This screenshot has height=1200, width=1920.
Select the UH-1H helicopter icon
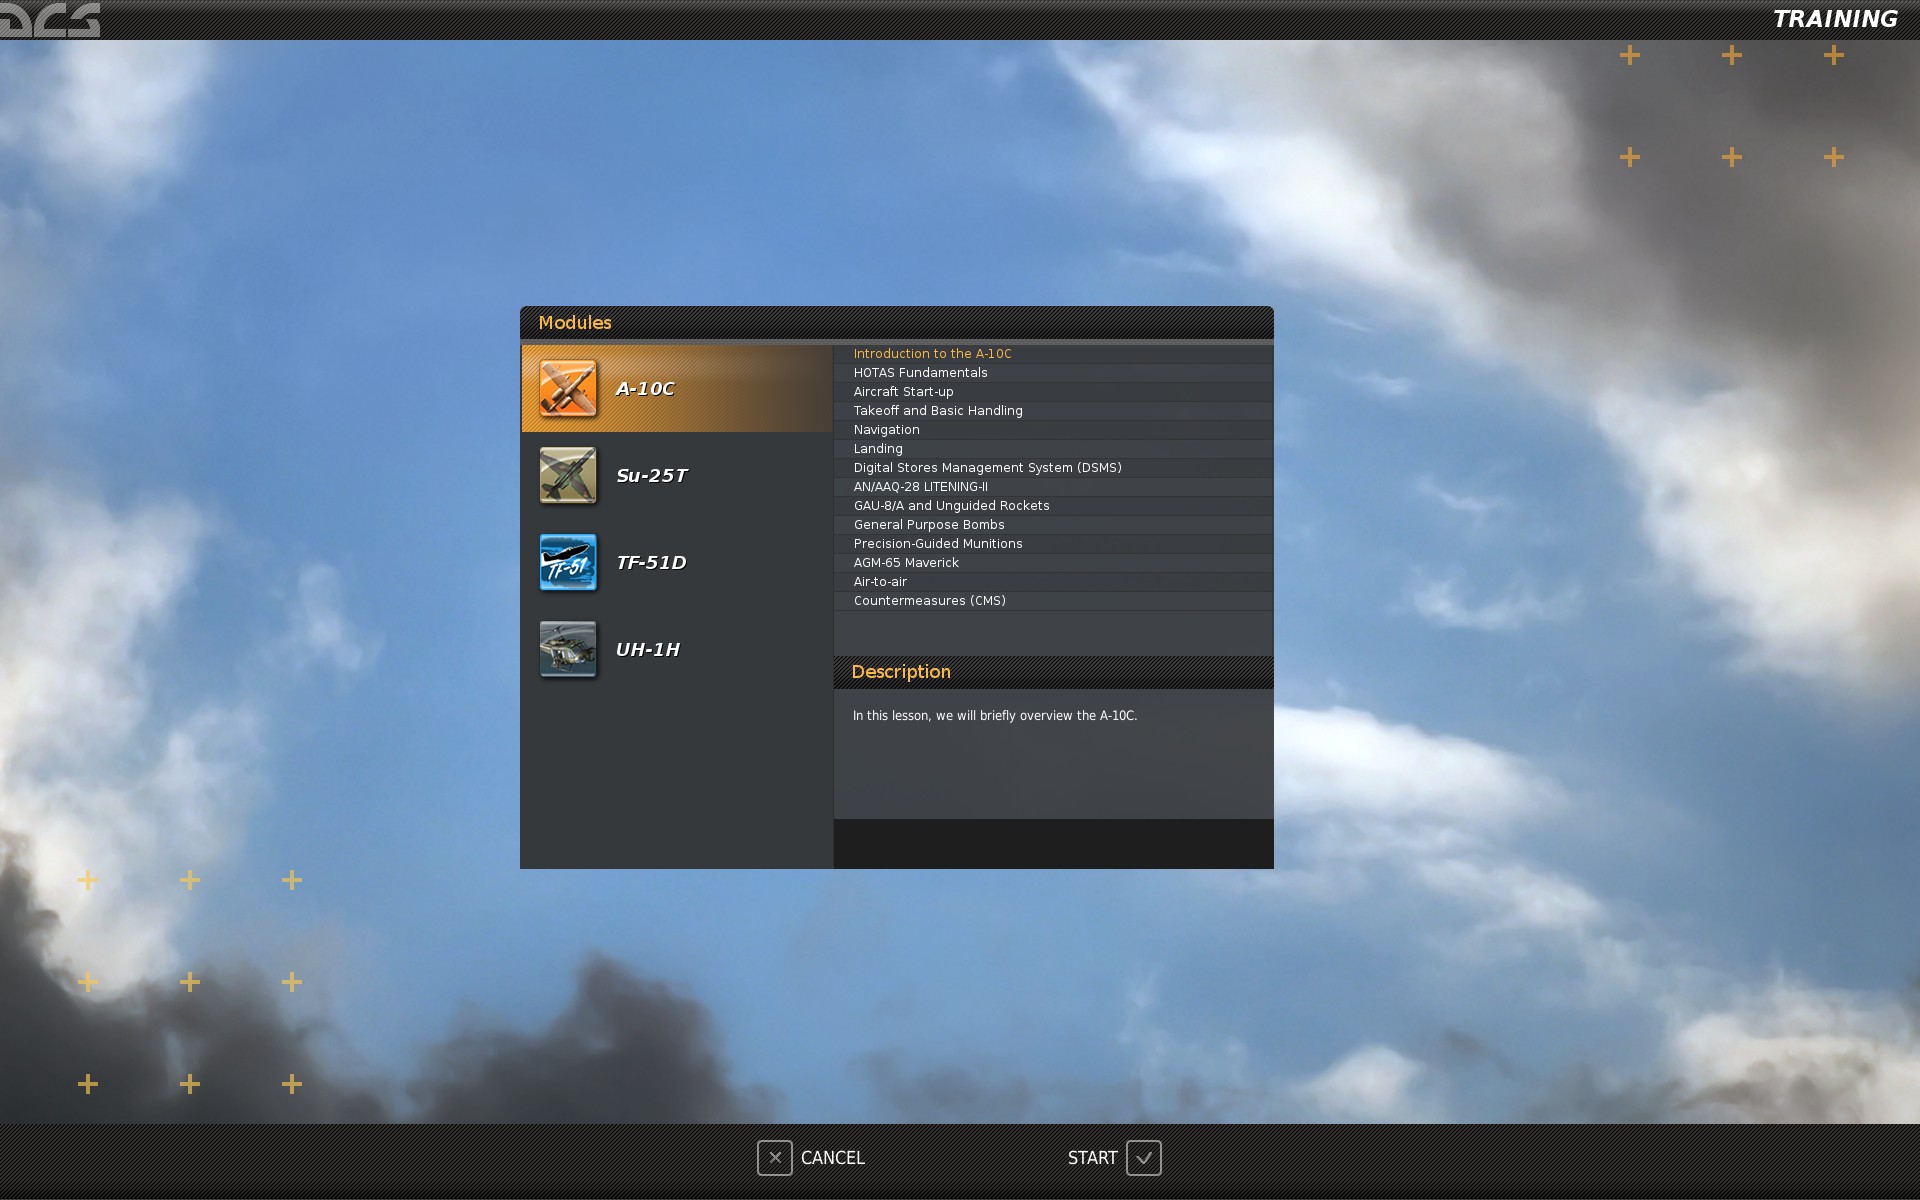tap(568, 649)
